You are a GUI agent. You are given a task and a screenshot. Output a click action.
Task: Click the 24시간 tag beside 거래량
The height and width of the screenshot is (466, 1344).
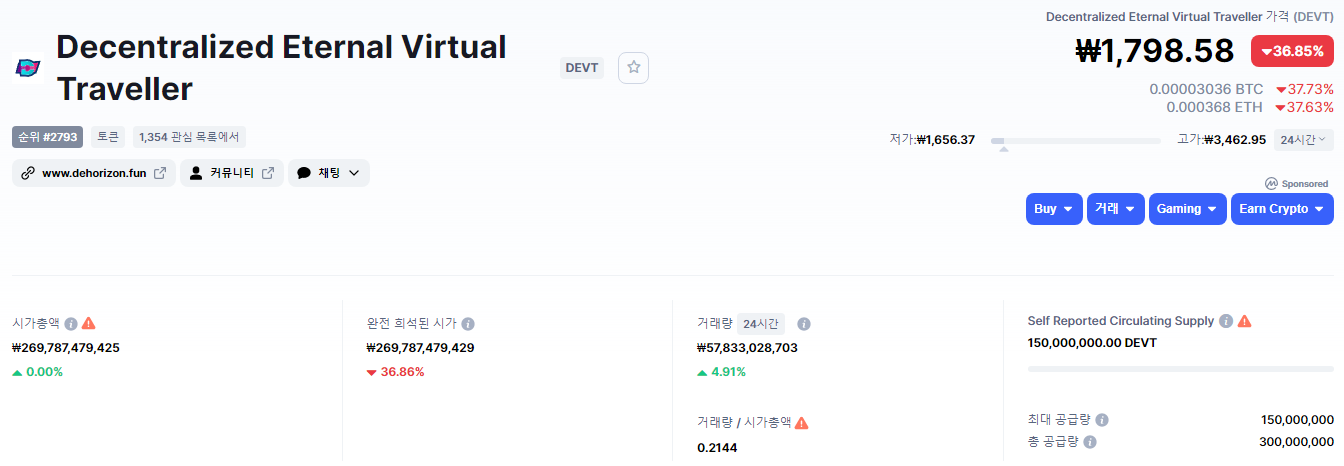761,323
